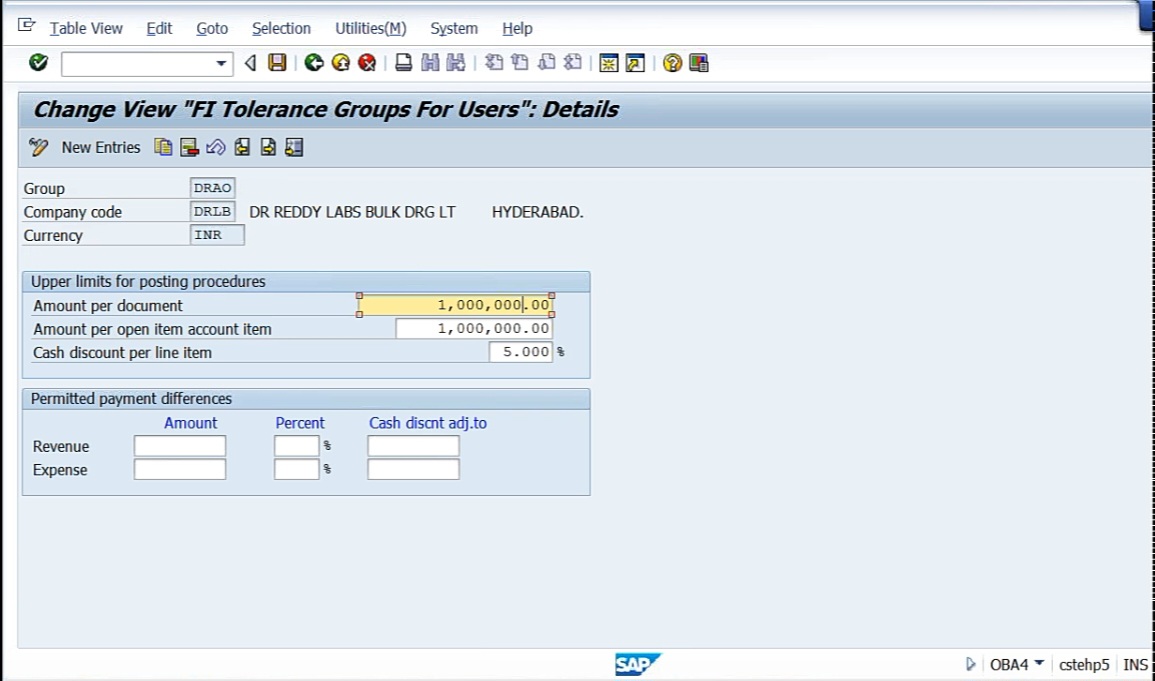Open the System menu
1155x681 pixels.
pos(454,29)
